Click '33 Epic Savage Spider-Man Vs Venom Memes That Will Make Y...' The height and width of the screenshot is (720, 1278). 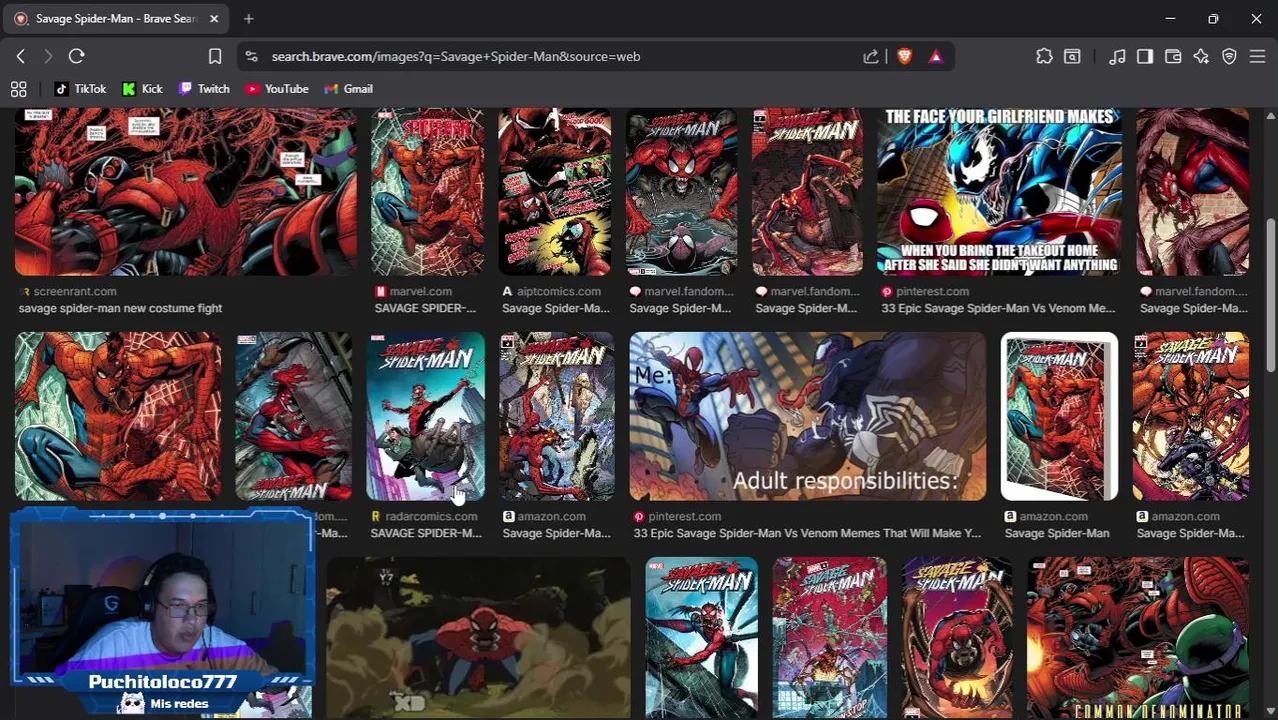pyautogui.click(x=807, y=533)
